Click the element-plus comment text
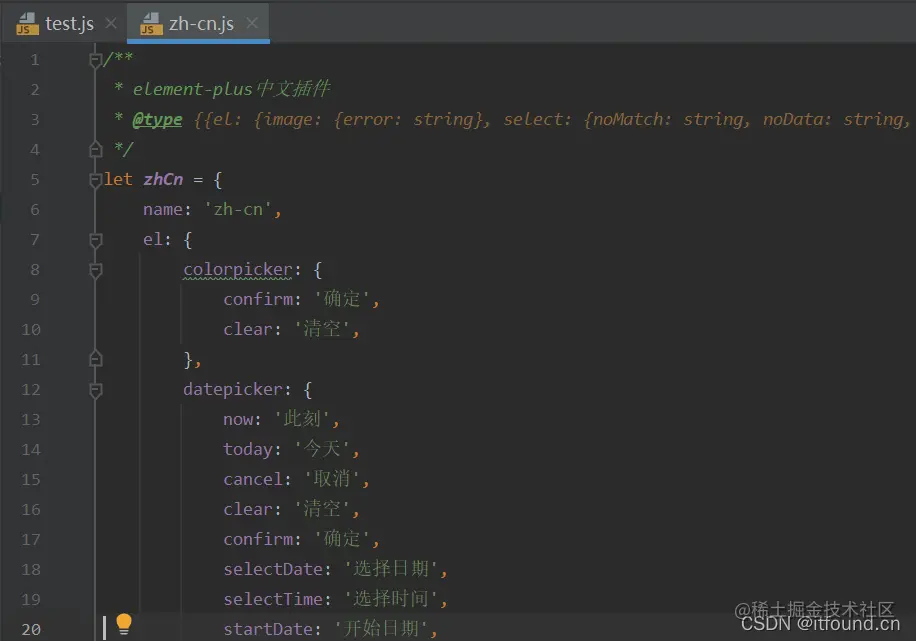 tap(231, 89)
